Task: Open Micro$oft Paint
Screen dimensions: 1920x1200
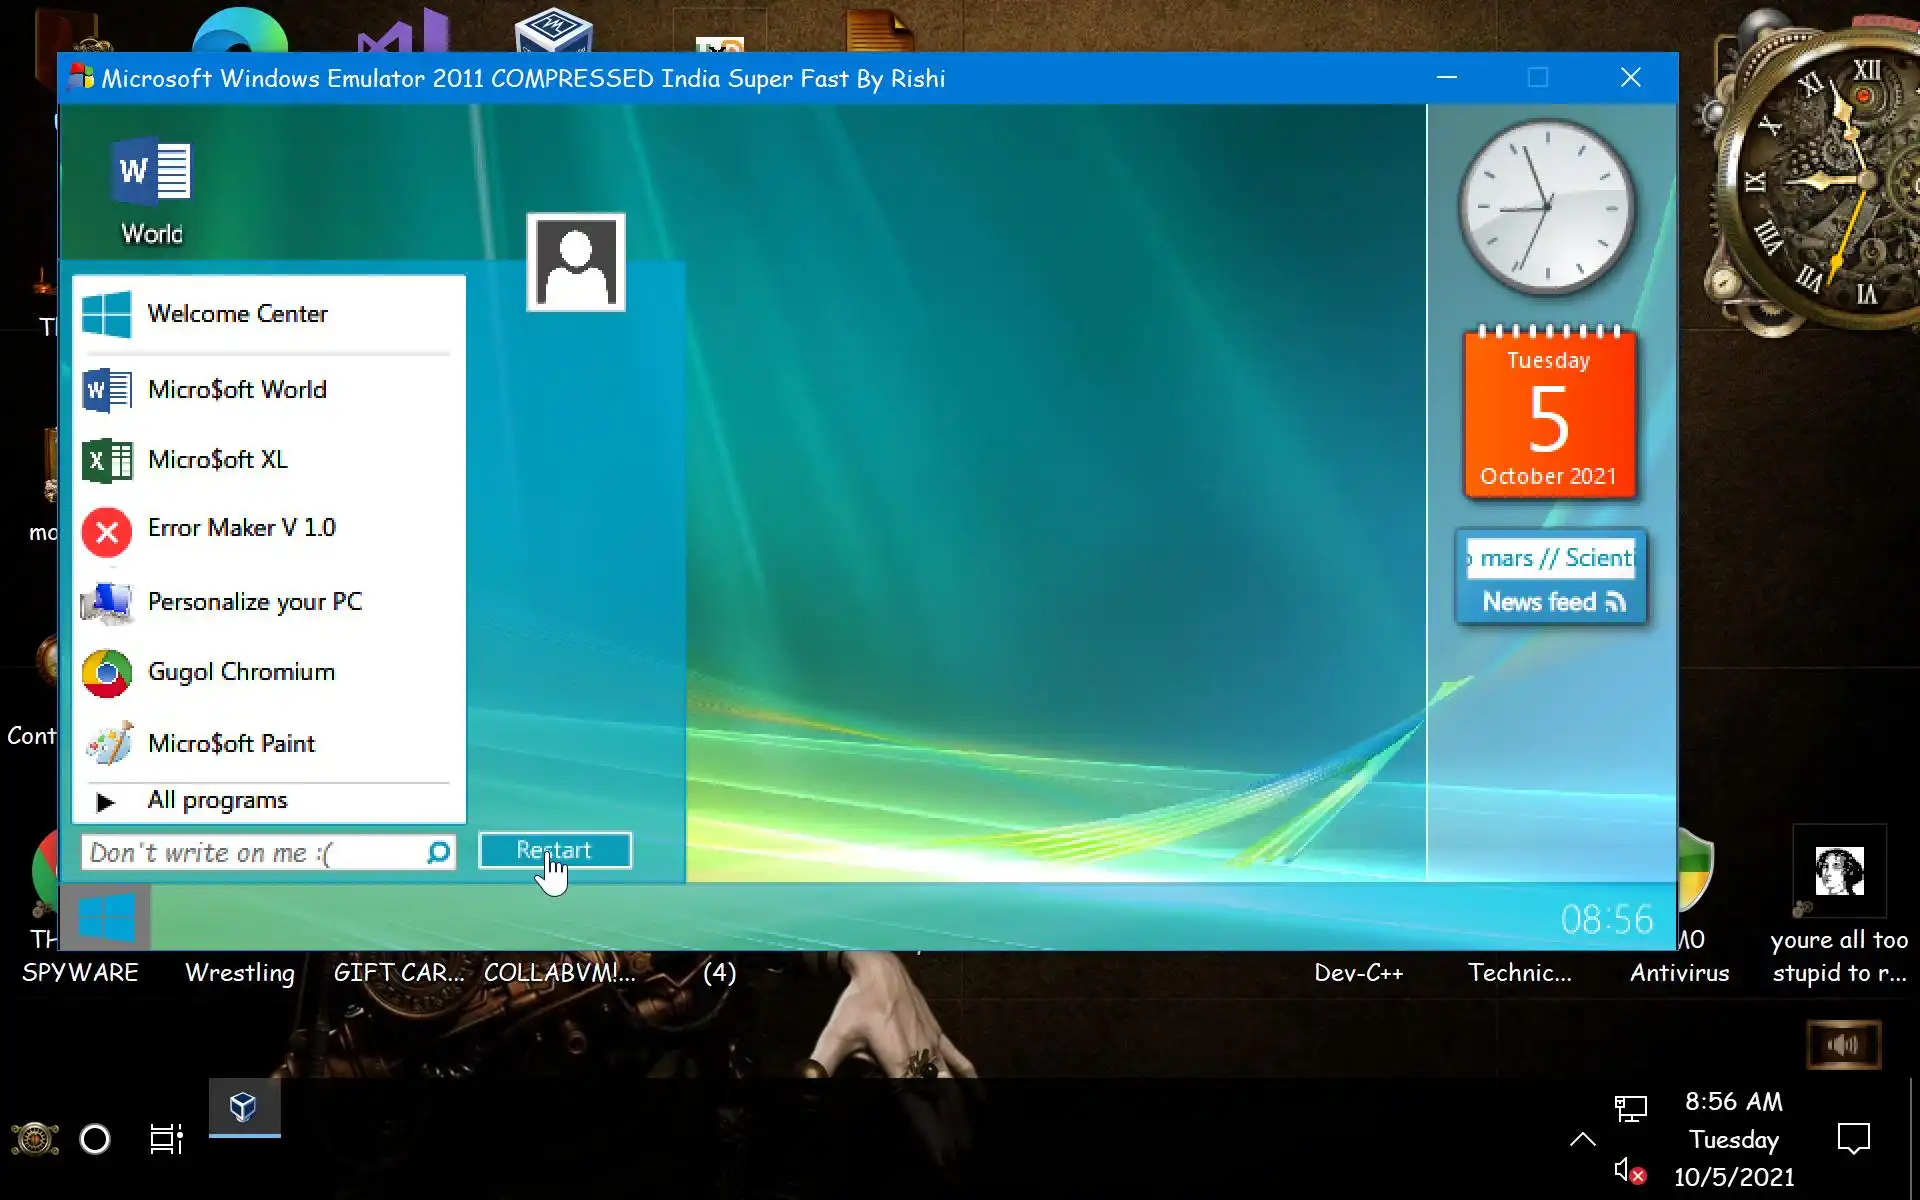Action: point(231,744)
